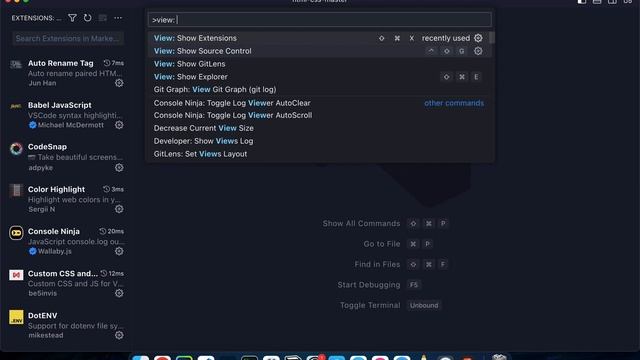Open Auto Rename Tag extension icon

coord(16,64)
